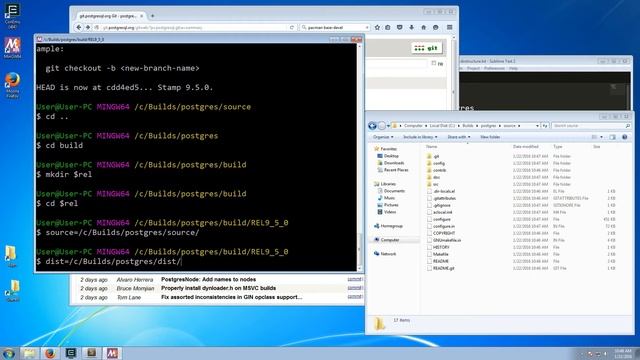640x360 pixels.
Task: Select the COPYRIGHT file
Action: (x=441, y=233)
